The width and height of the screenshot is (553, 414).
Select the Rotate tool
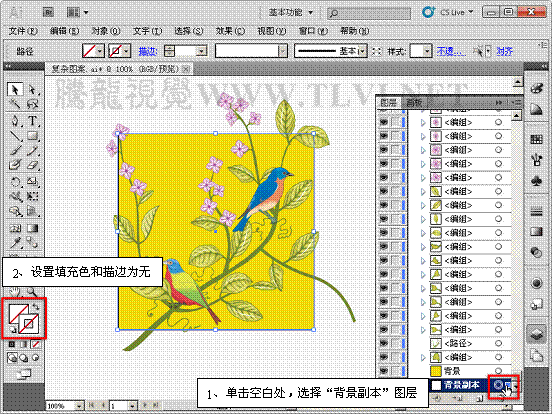15,182
